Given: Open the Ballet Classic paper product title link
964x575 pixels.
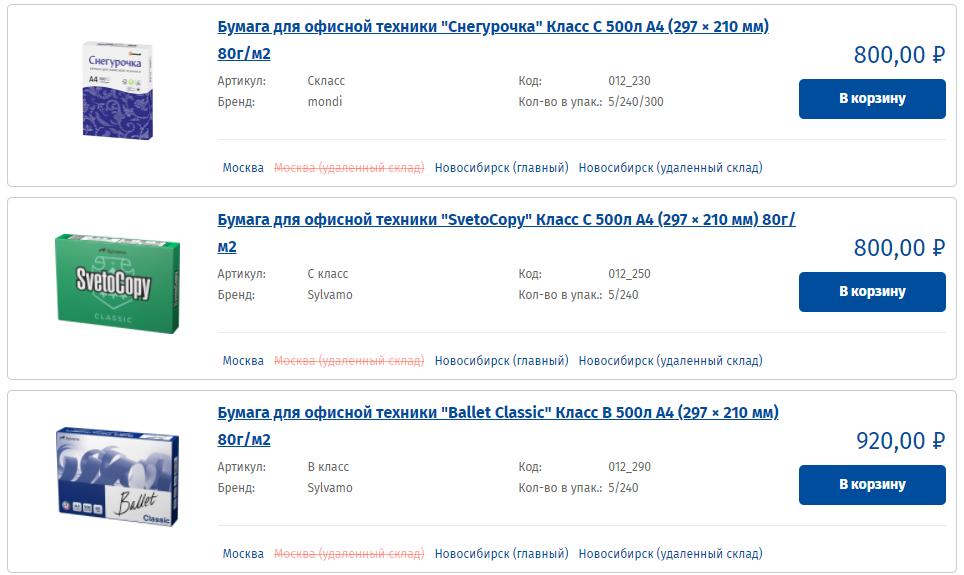Looking at the screenshot, I should click(x=498, y=426).
